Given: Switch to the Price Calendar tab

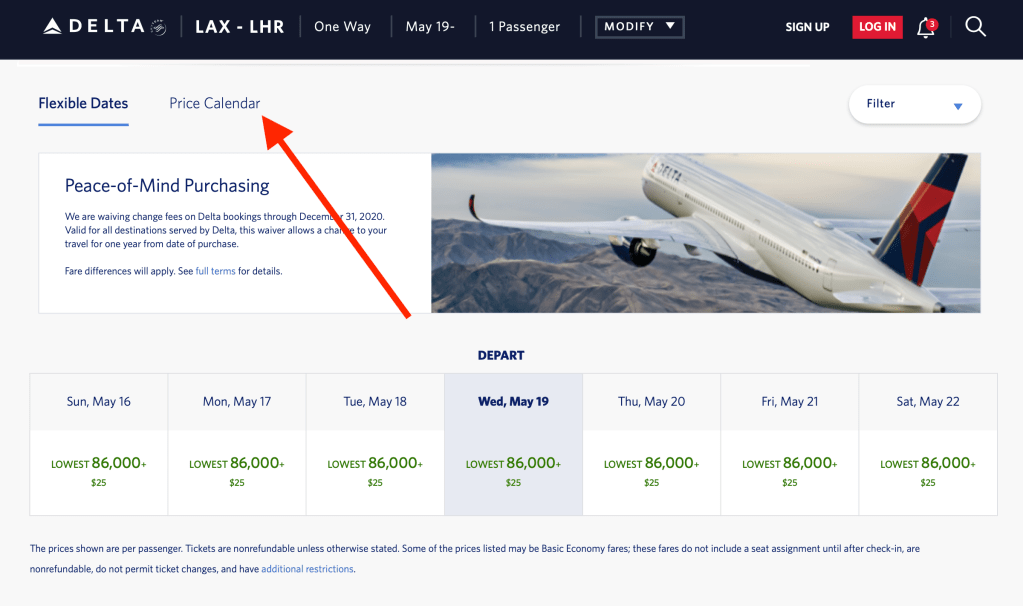Looking at the screenshot, I should 214,104.
